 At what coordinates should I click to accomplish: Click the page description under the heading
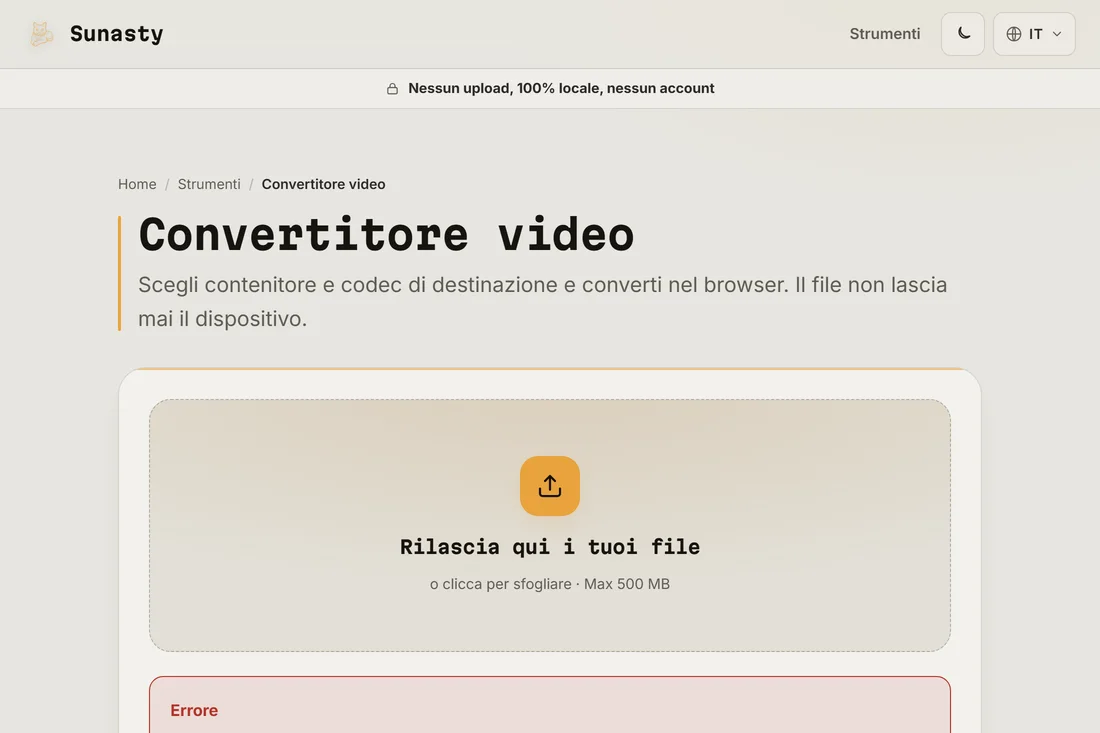coord(543,302)
